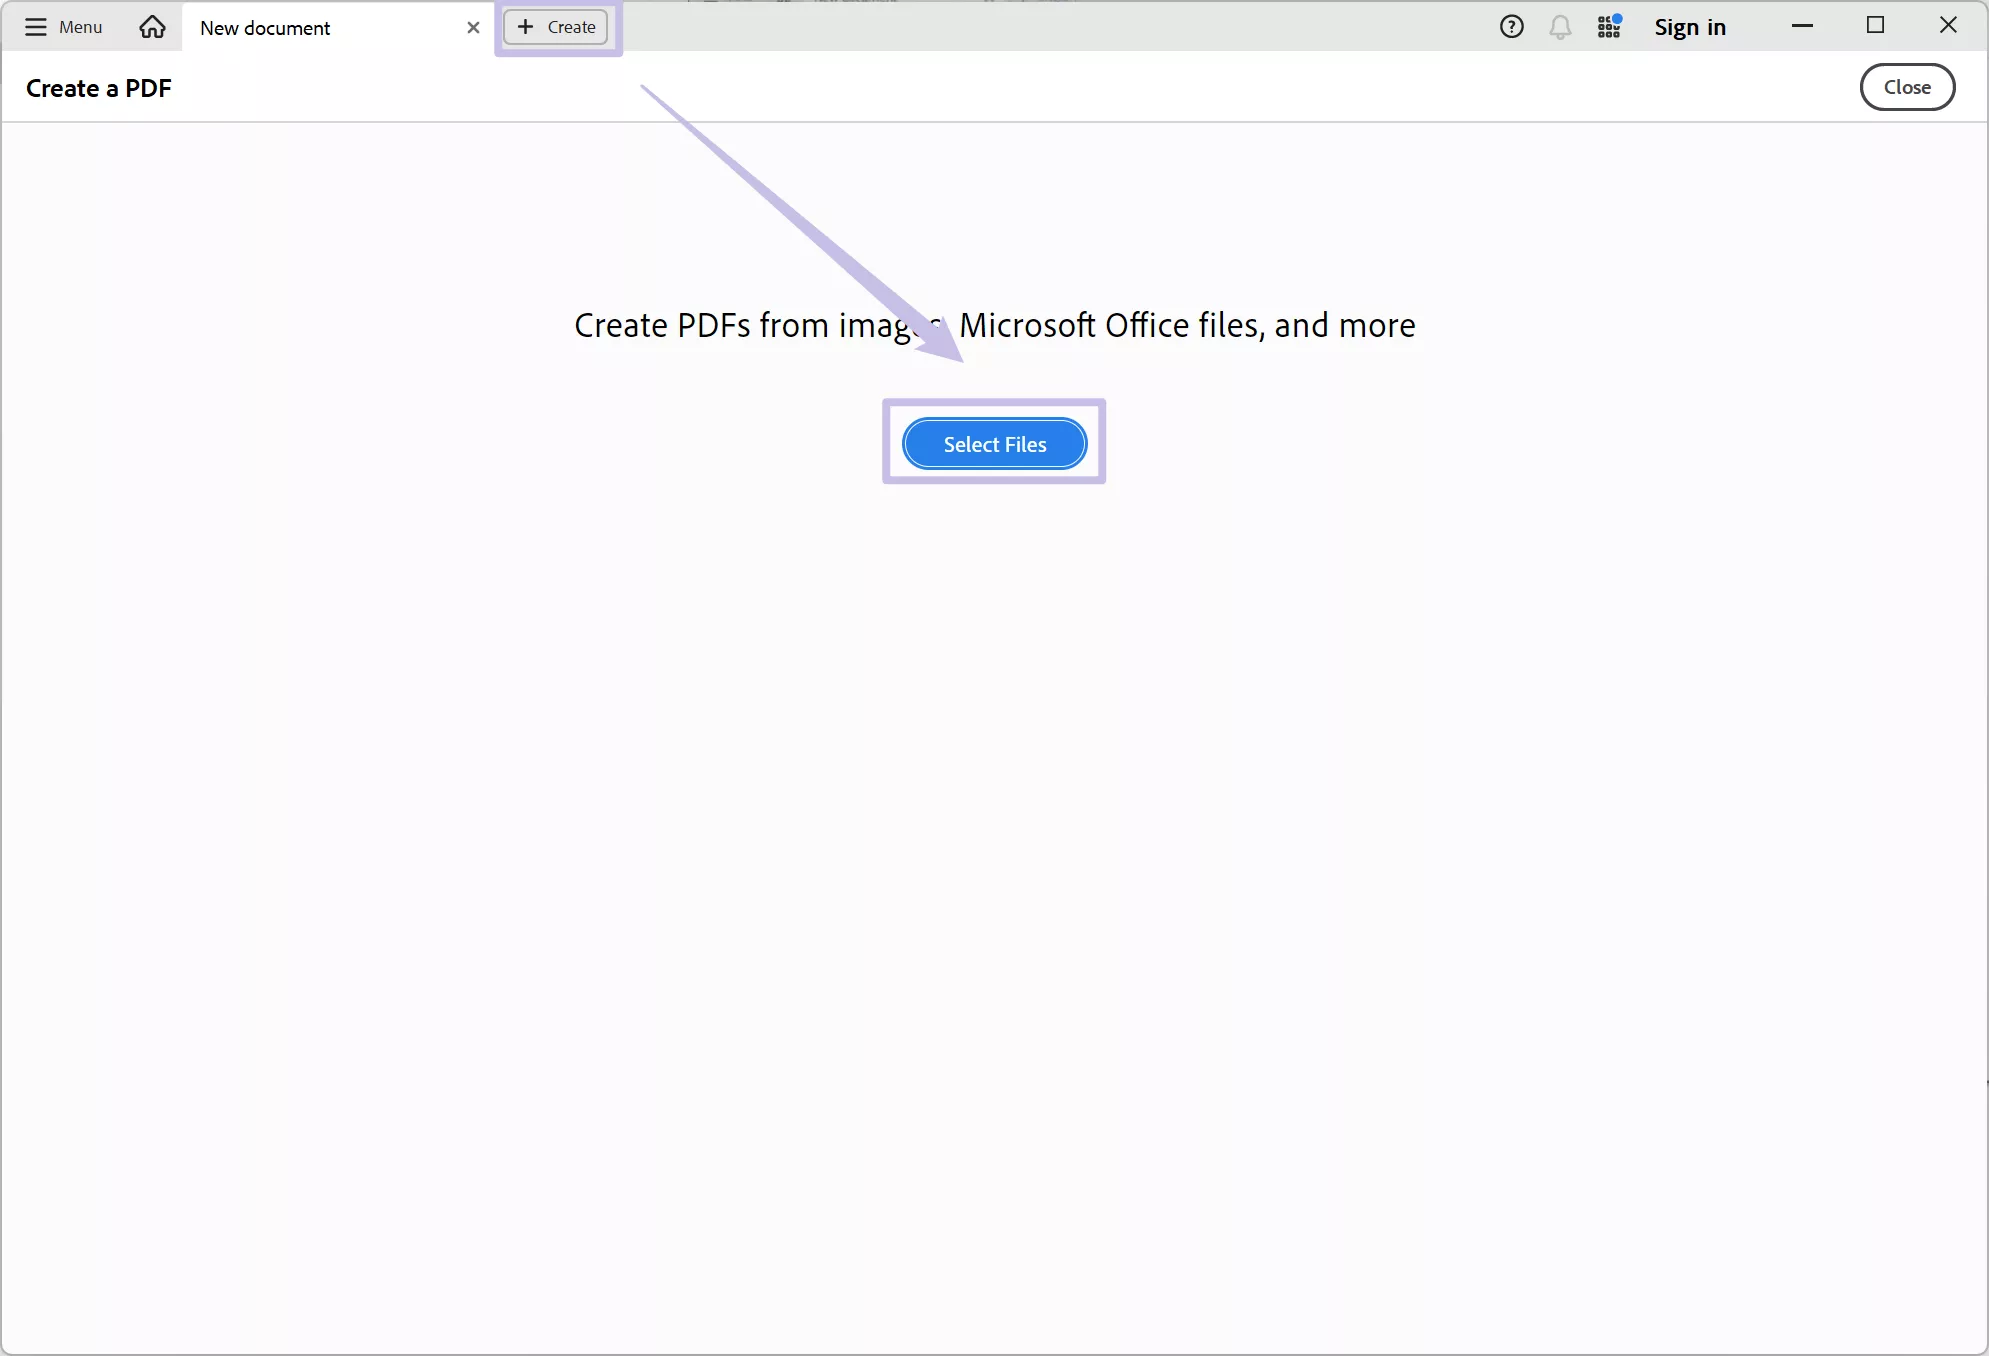Open the Create menu for new documents

(x=556, y=27)
